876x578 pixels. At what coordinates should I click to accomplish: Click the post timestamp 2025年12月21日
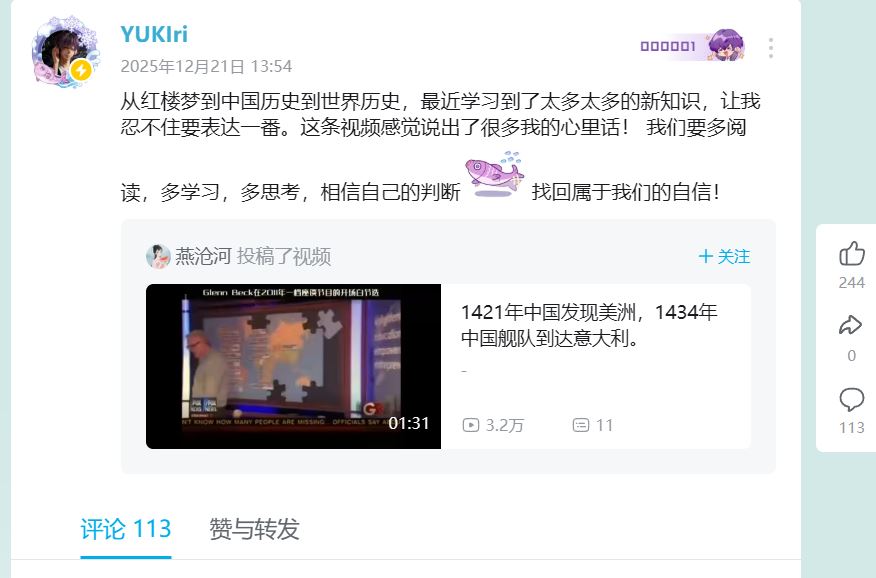click(206, 66)
